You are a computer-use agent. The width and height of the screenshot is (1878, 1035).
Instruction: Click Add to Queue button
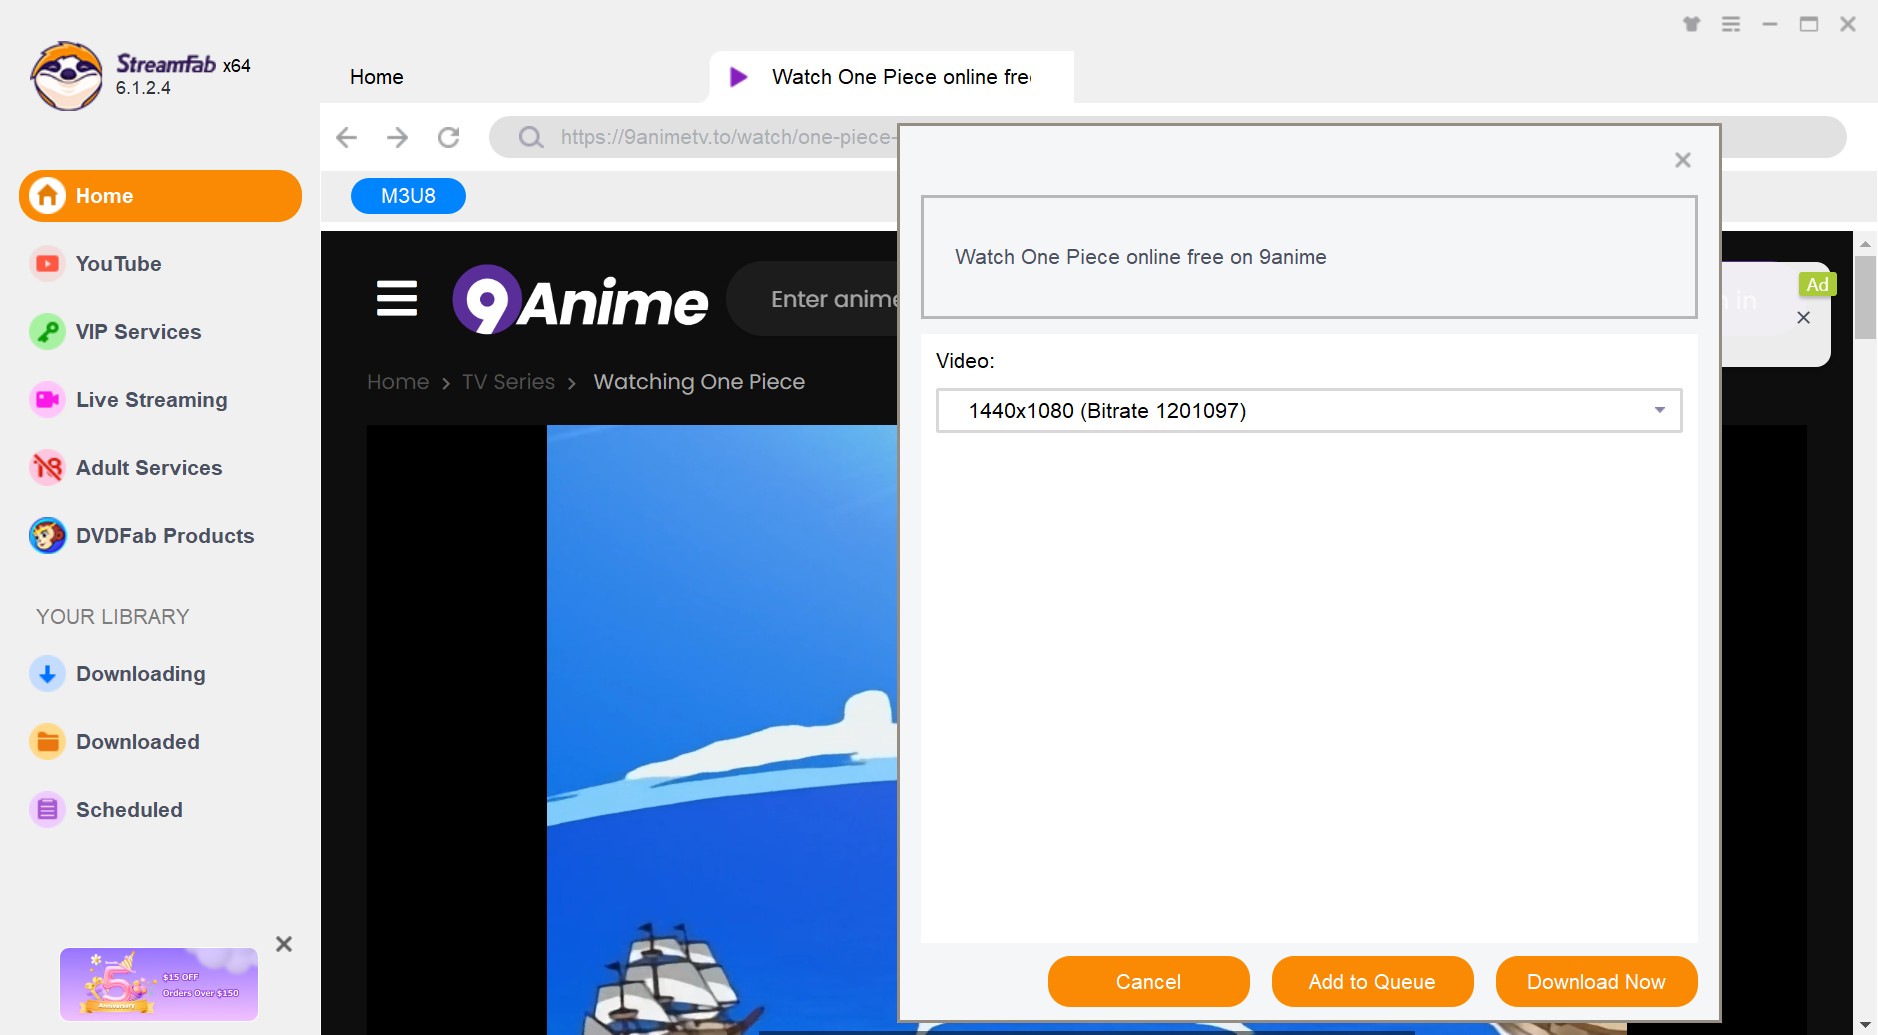pos(1372,982)
